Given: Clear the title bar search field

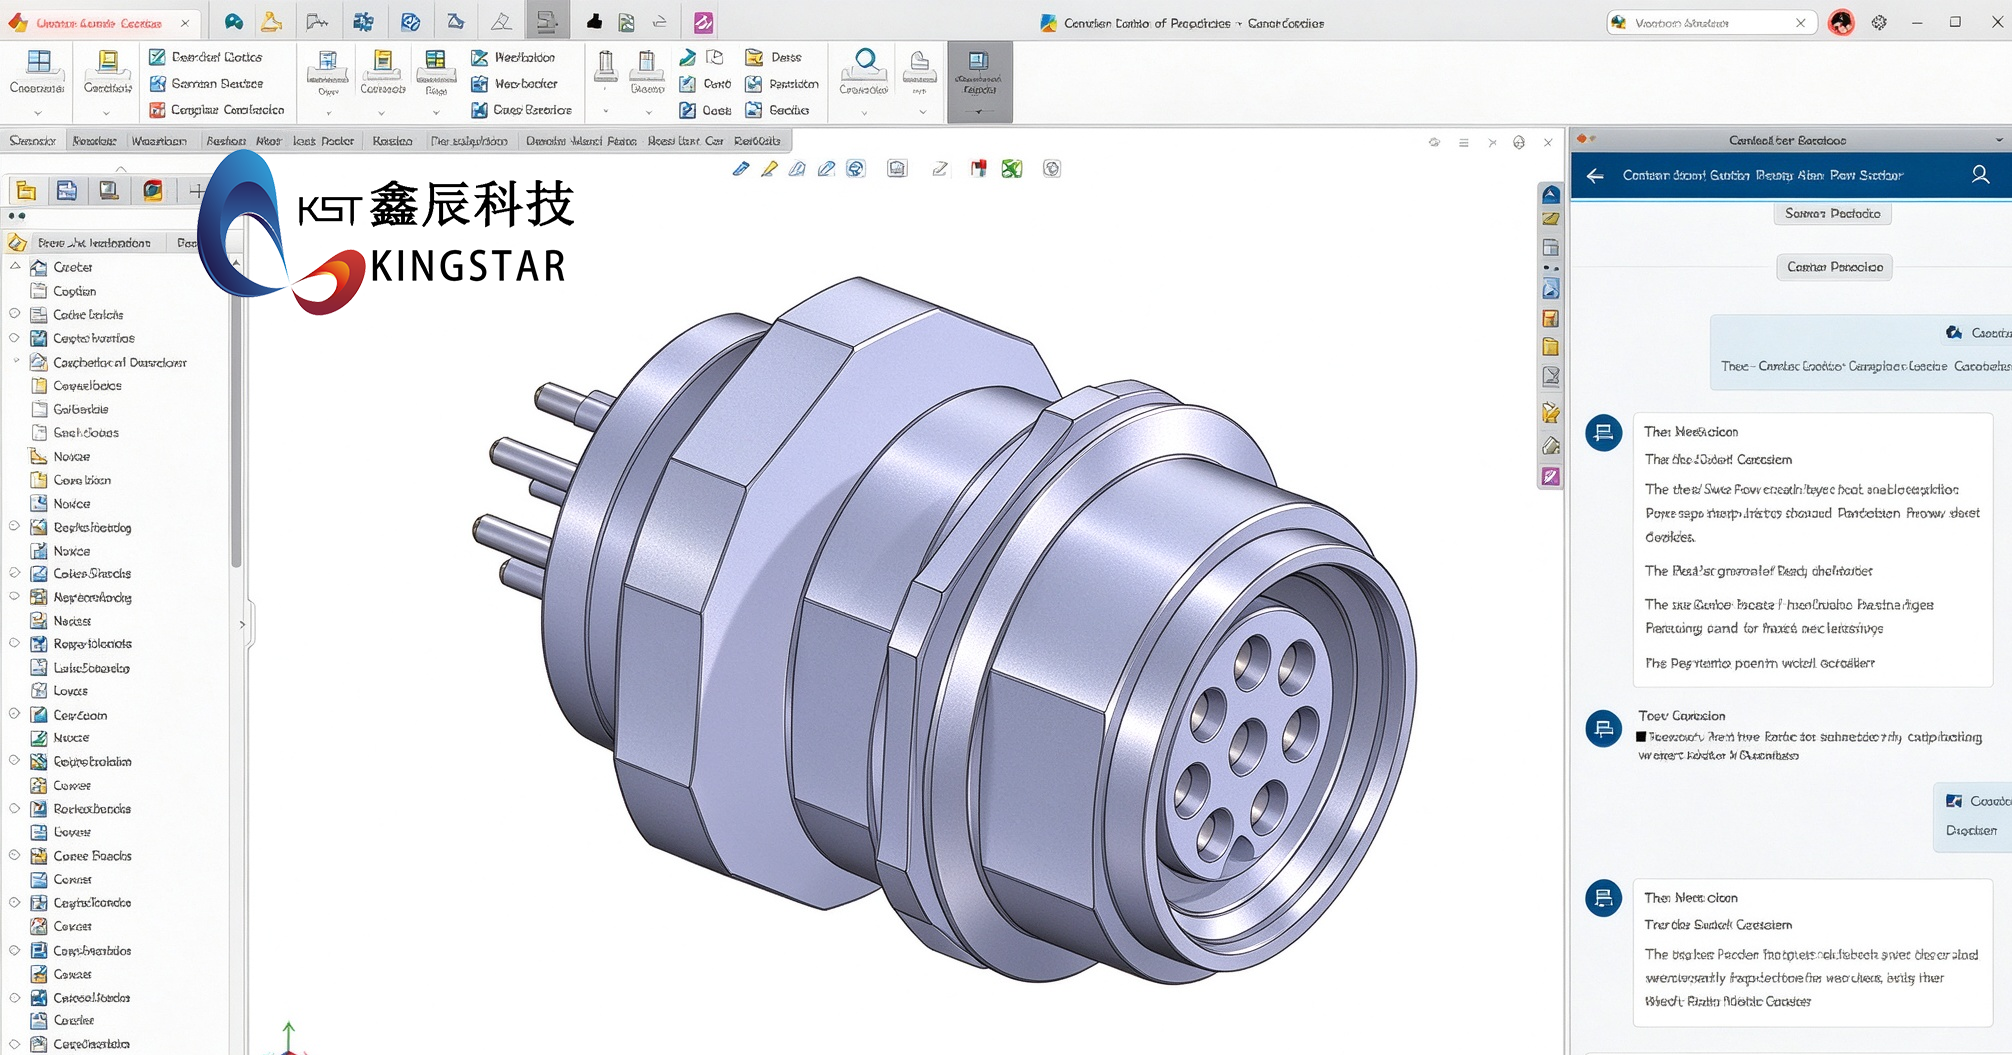Looking at the screenshot, I should (1800, 22).
